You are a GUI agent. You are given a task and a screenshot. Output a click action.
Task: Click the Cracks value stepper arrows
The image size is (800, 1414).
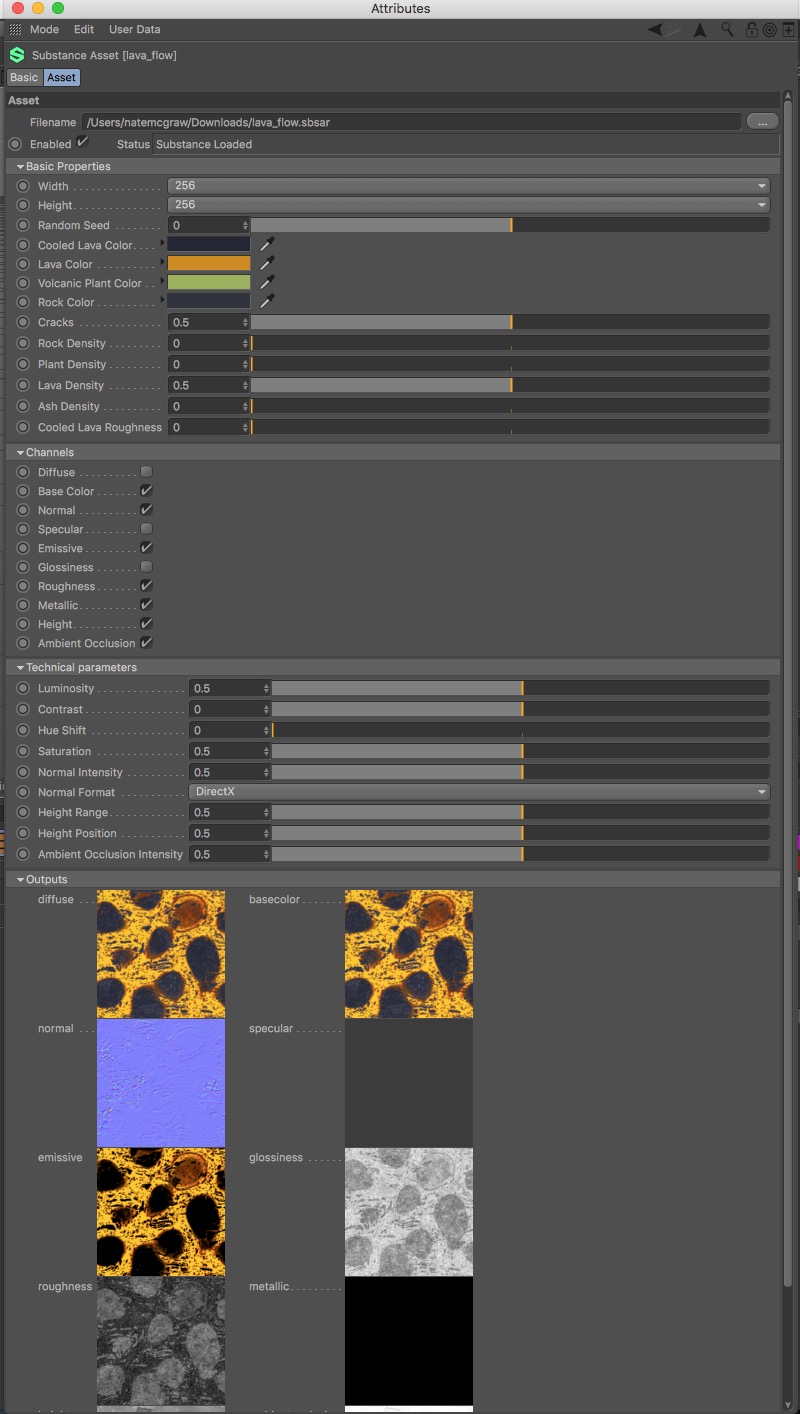pos(245,322)
